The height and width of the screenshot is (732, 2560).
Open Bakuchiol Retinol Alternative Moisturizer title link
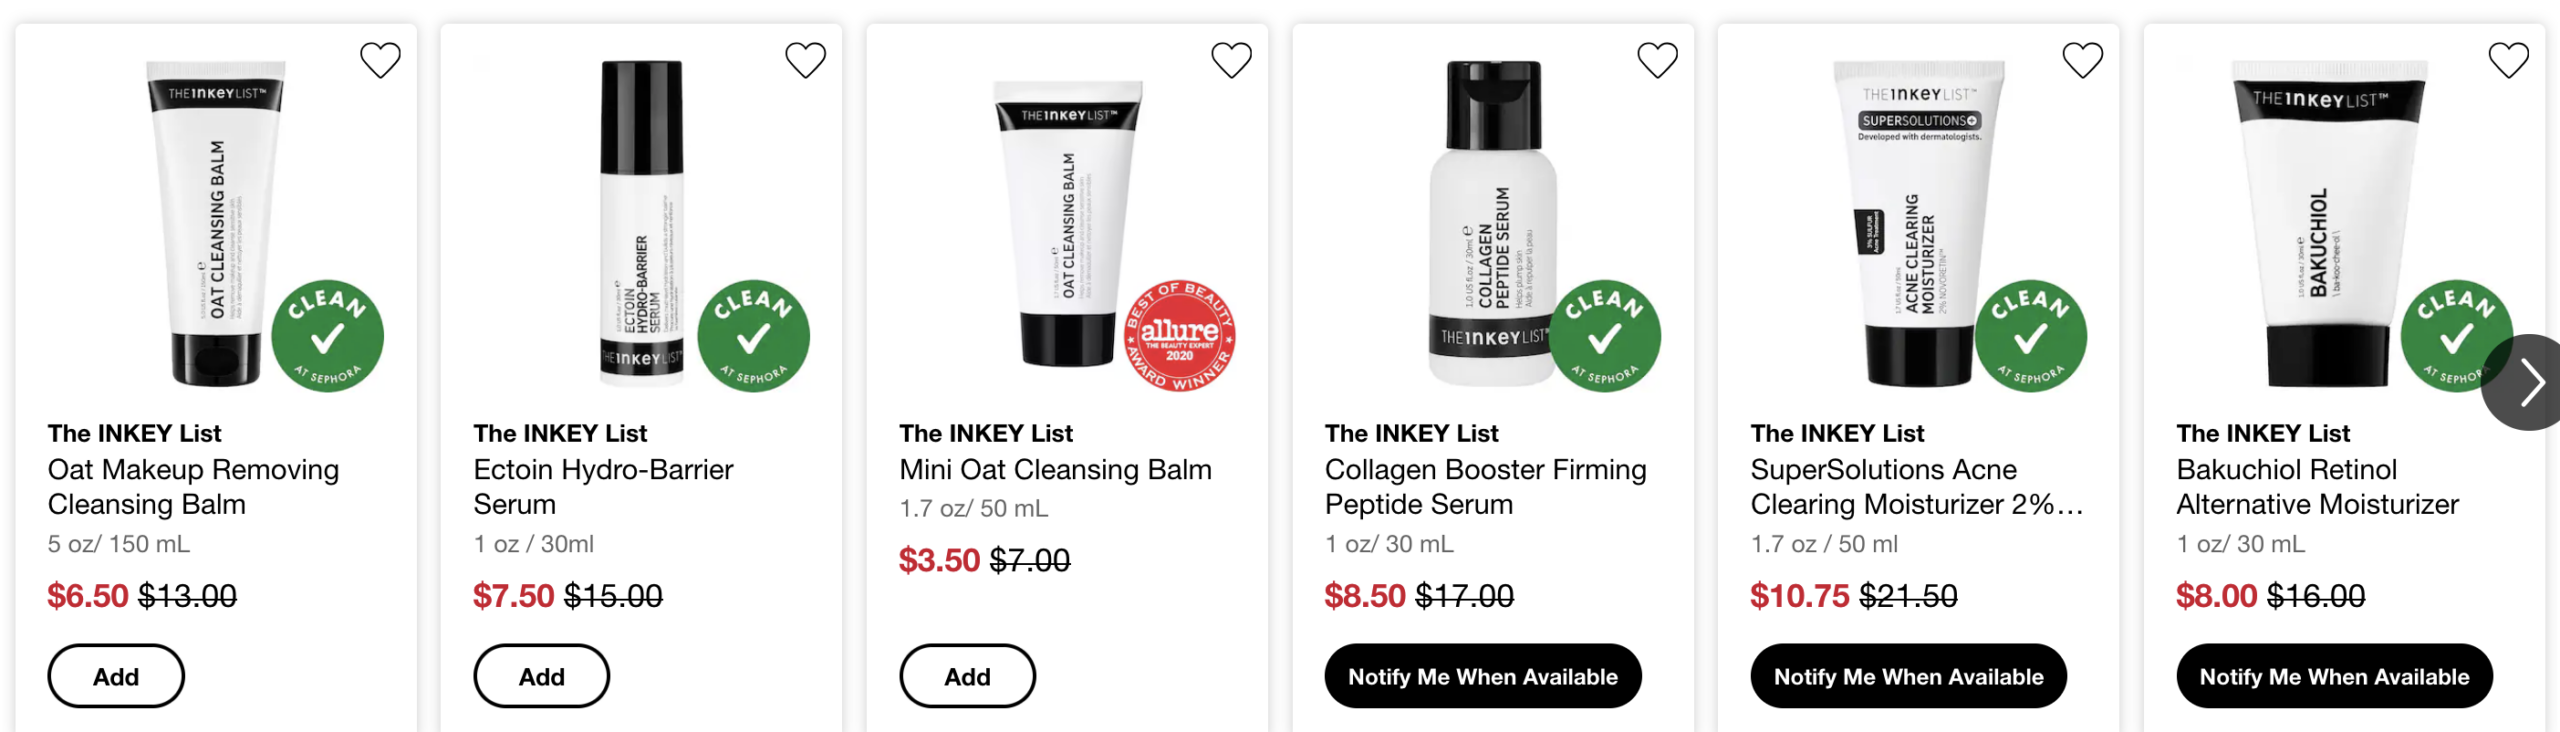(2316, 486)
